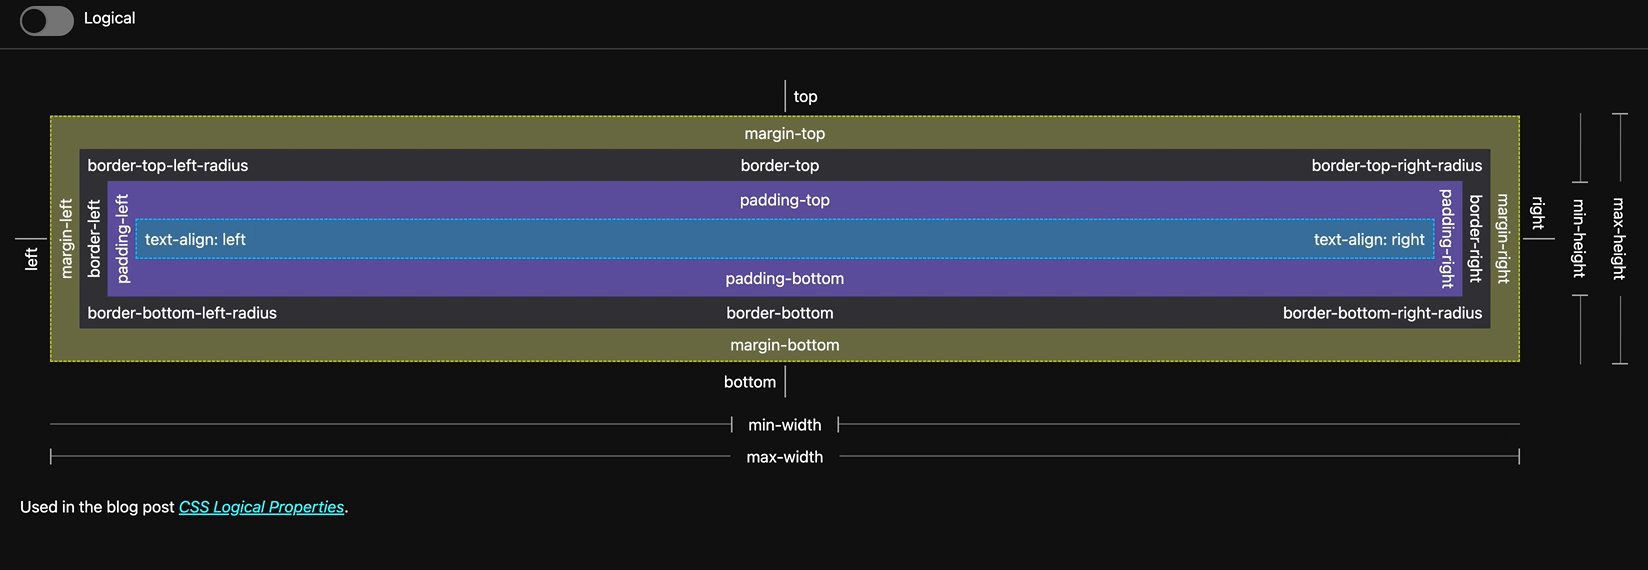Click the padding-bottom label
Viewport: 1648px width, 570px height.
coord(784,278)
